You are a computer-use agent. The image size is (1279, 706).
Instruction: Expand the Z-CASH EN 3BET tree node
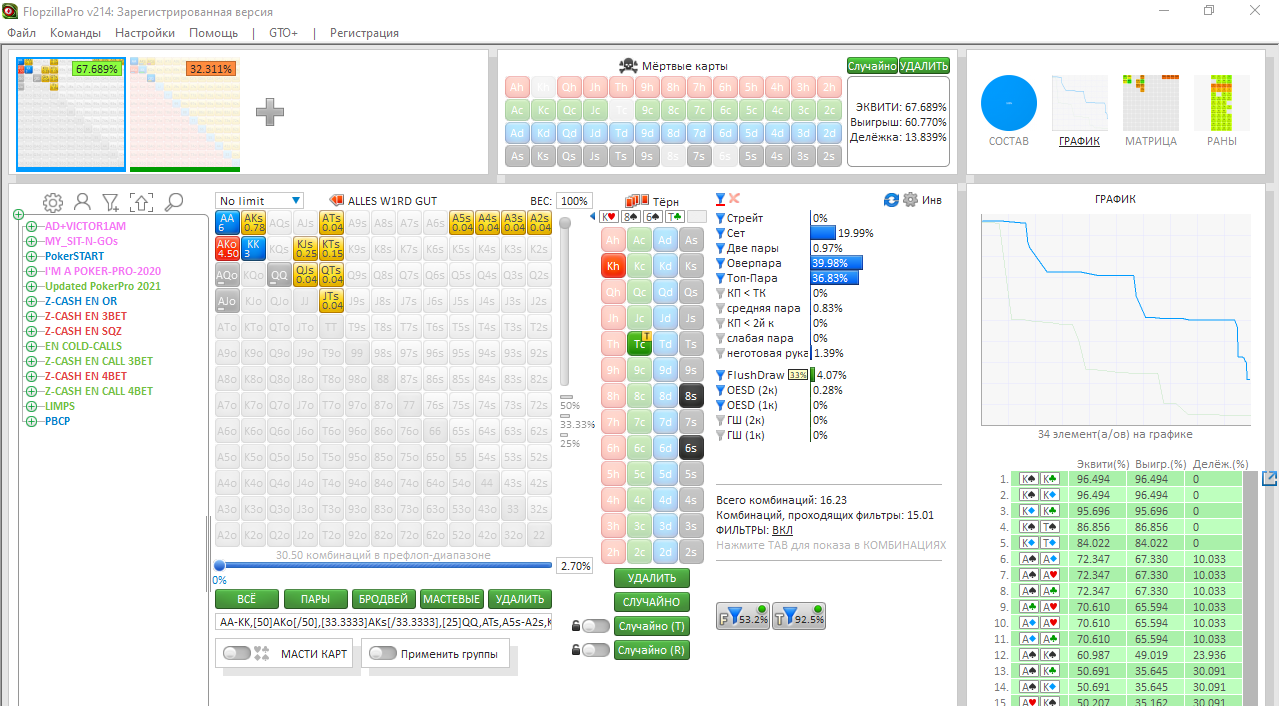31,316
